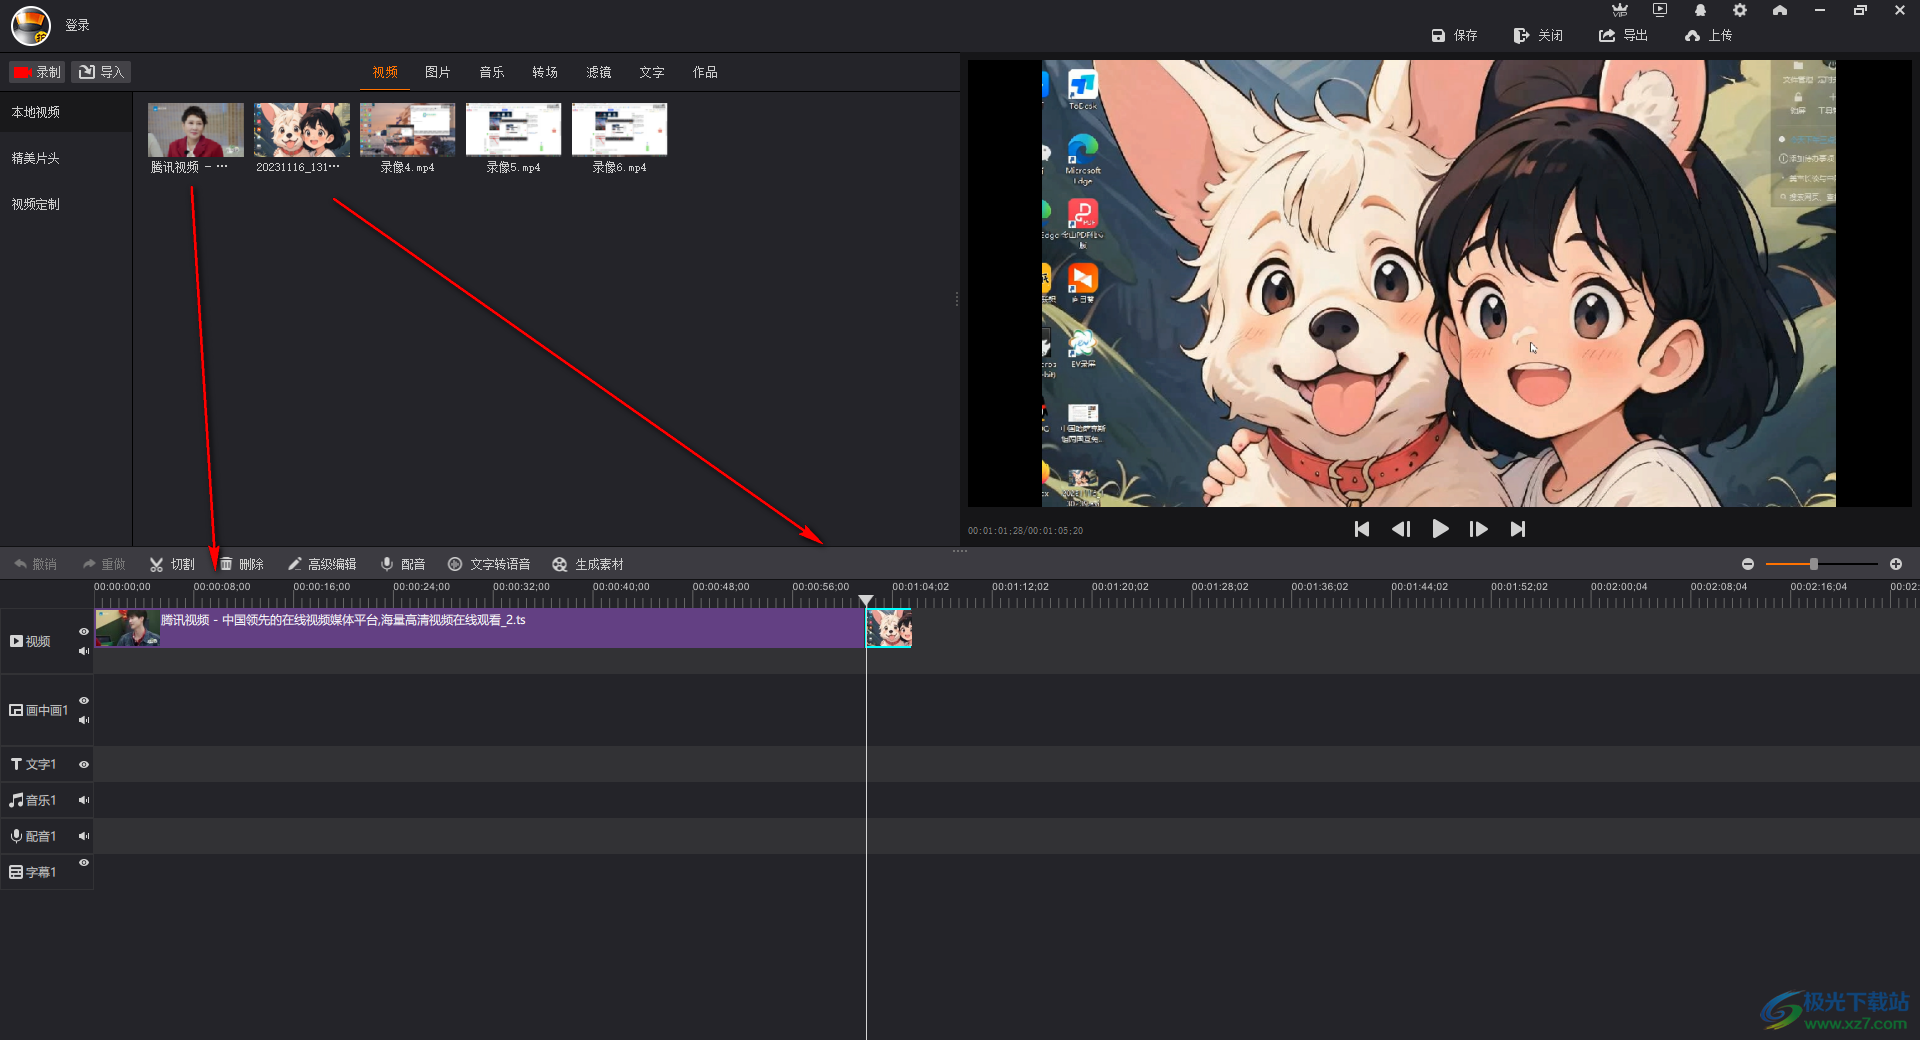
Task: Mute the 音乐1 track
Action: pos(84,800)
